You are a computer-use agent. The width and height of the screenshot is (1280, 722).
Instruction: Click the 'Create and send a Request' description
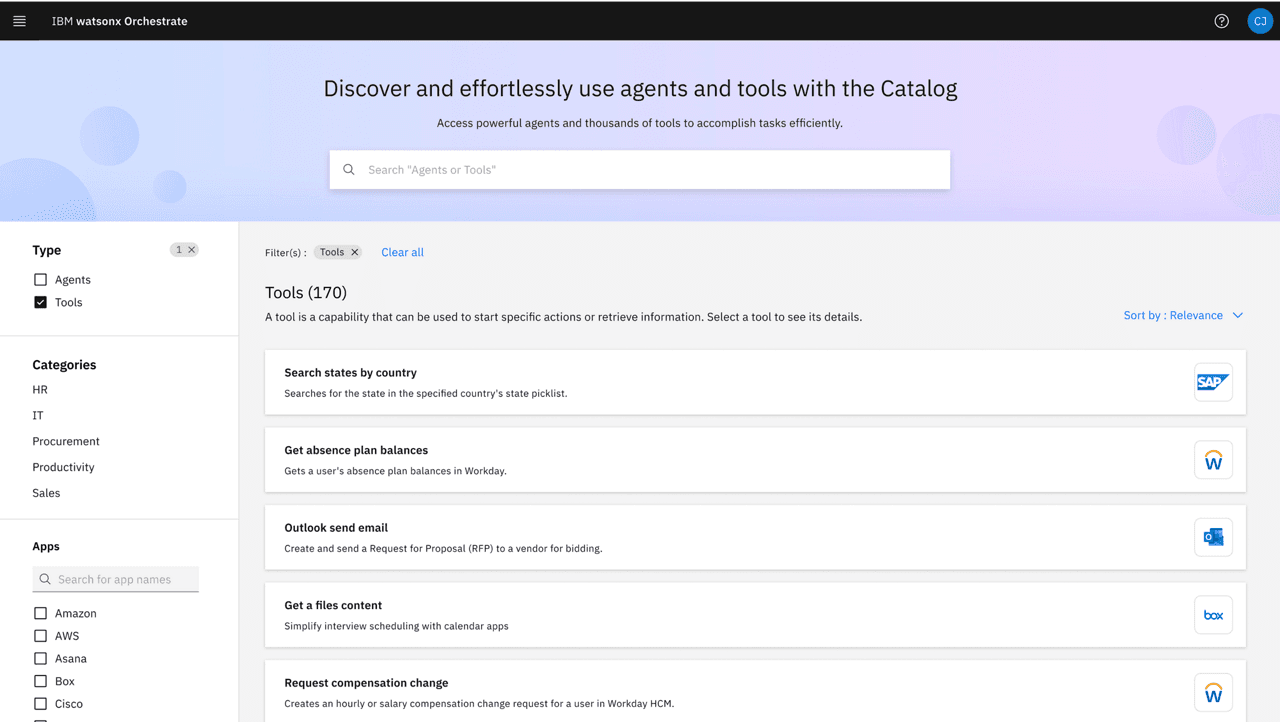(x=443, y=549)
